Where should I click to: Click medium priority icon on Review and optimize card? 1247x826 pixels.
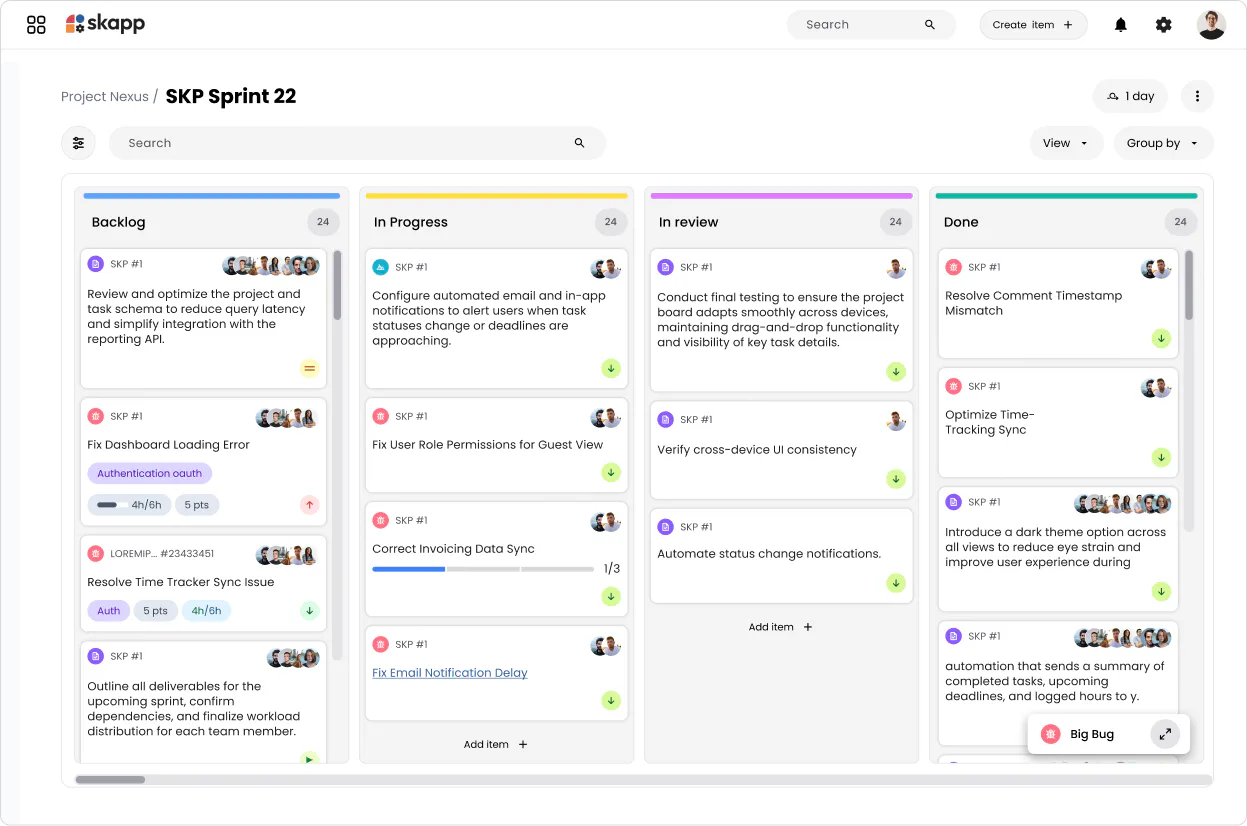309,369
